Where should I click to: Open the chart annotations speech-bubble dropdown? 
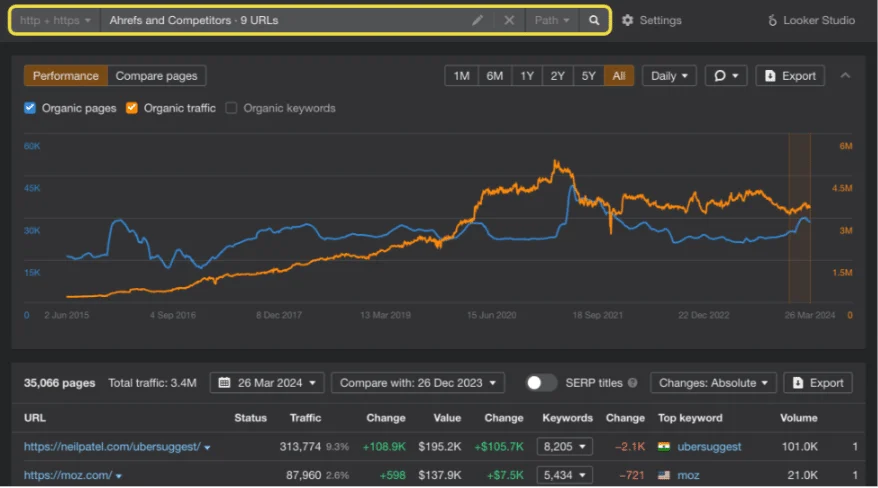click(726, 76)
